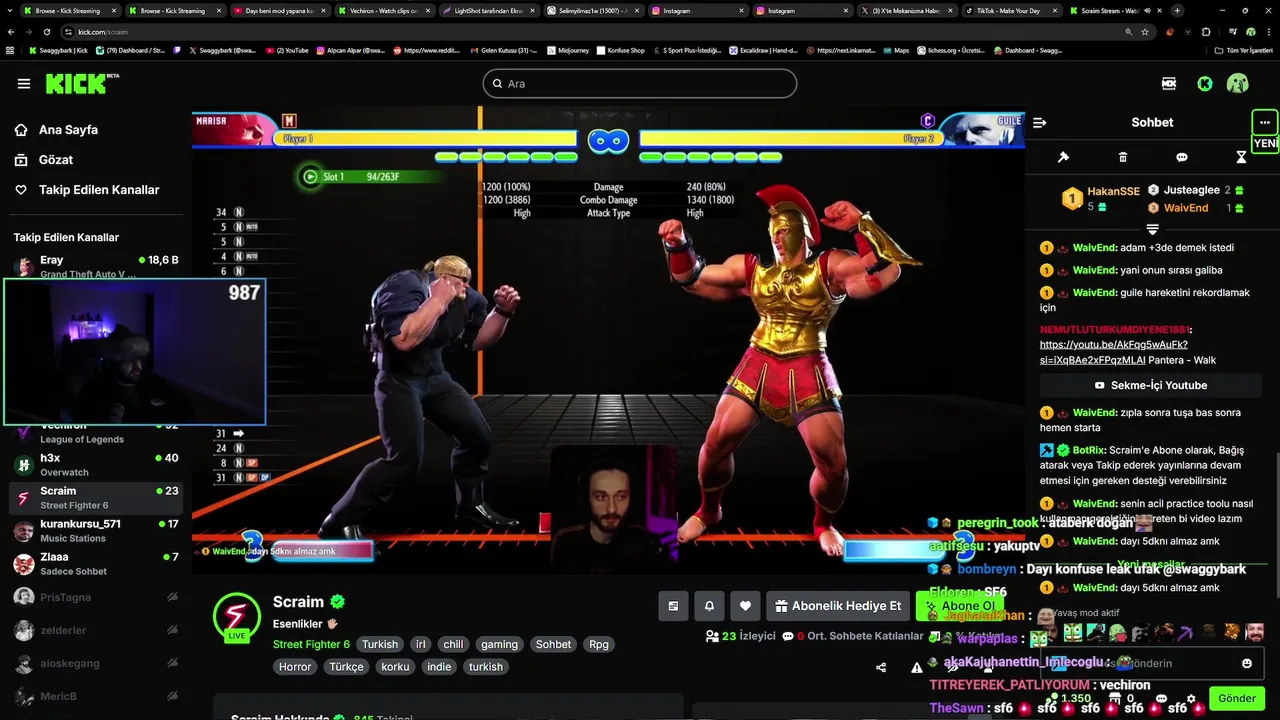Open the user avatar menu
1280x720 pixels.
click(x=1238, y=84)
